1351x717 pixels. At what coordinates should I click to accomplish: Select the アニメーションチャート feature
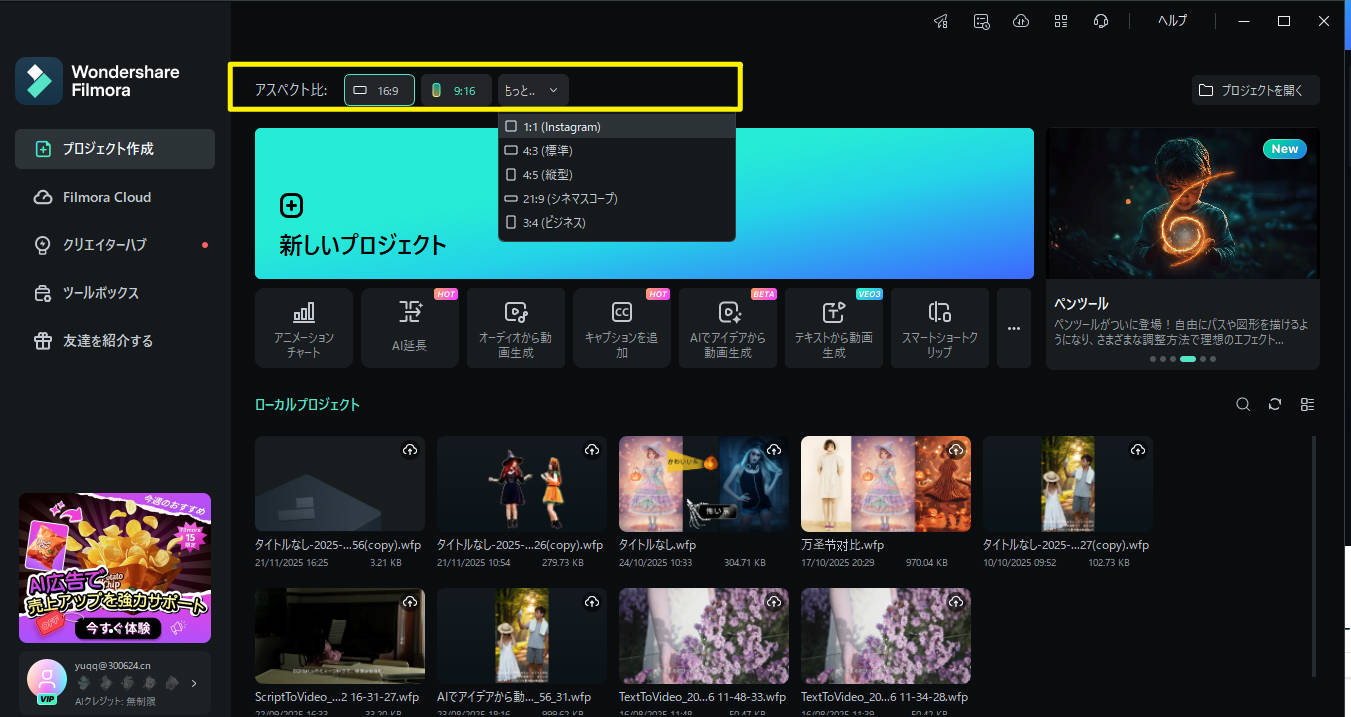pos(303,327)
